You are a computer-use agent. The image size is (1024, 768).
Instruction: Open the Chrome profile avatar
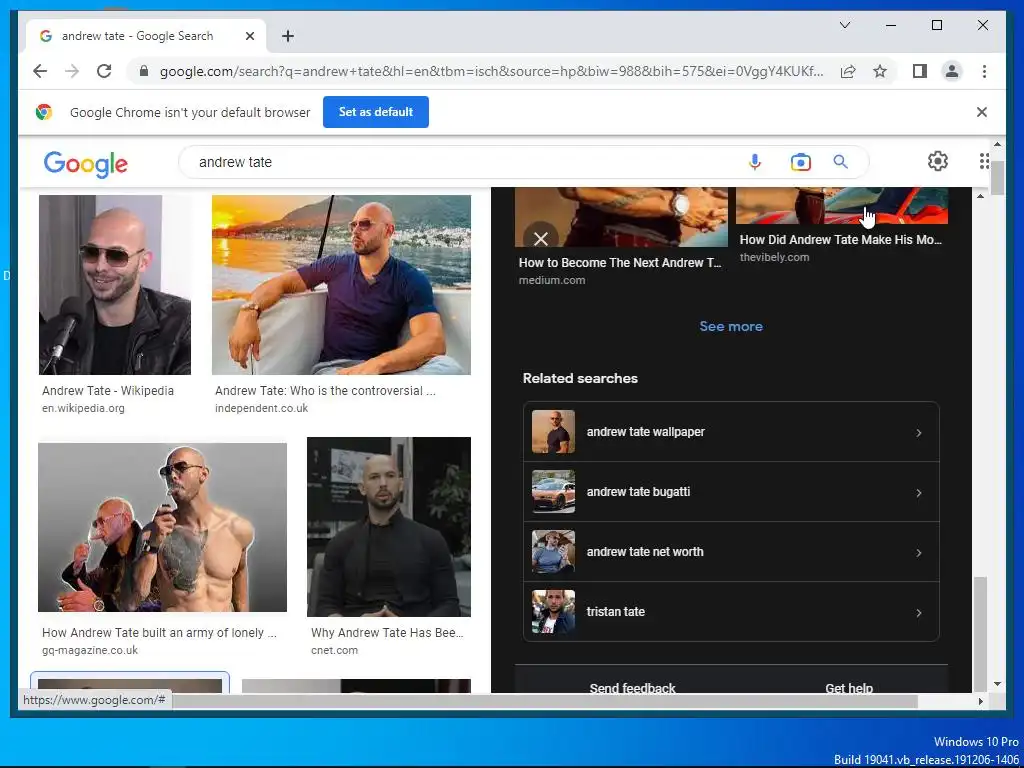point(952,71)
